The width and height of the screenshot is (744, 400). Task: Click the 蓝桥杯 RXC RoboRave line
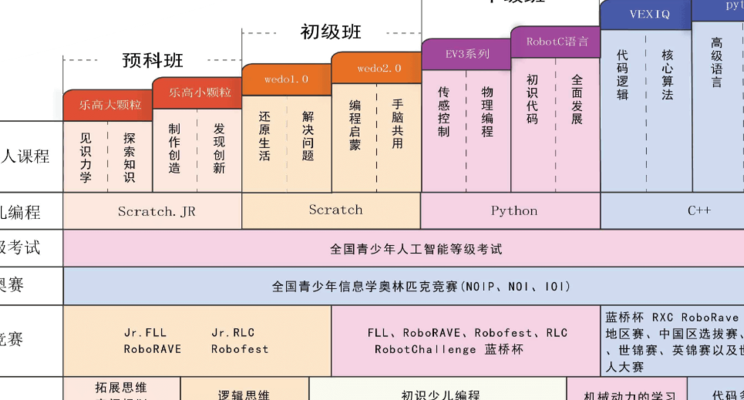[x=672, y=317]
